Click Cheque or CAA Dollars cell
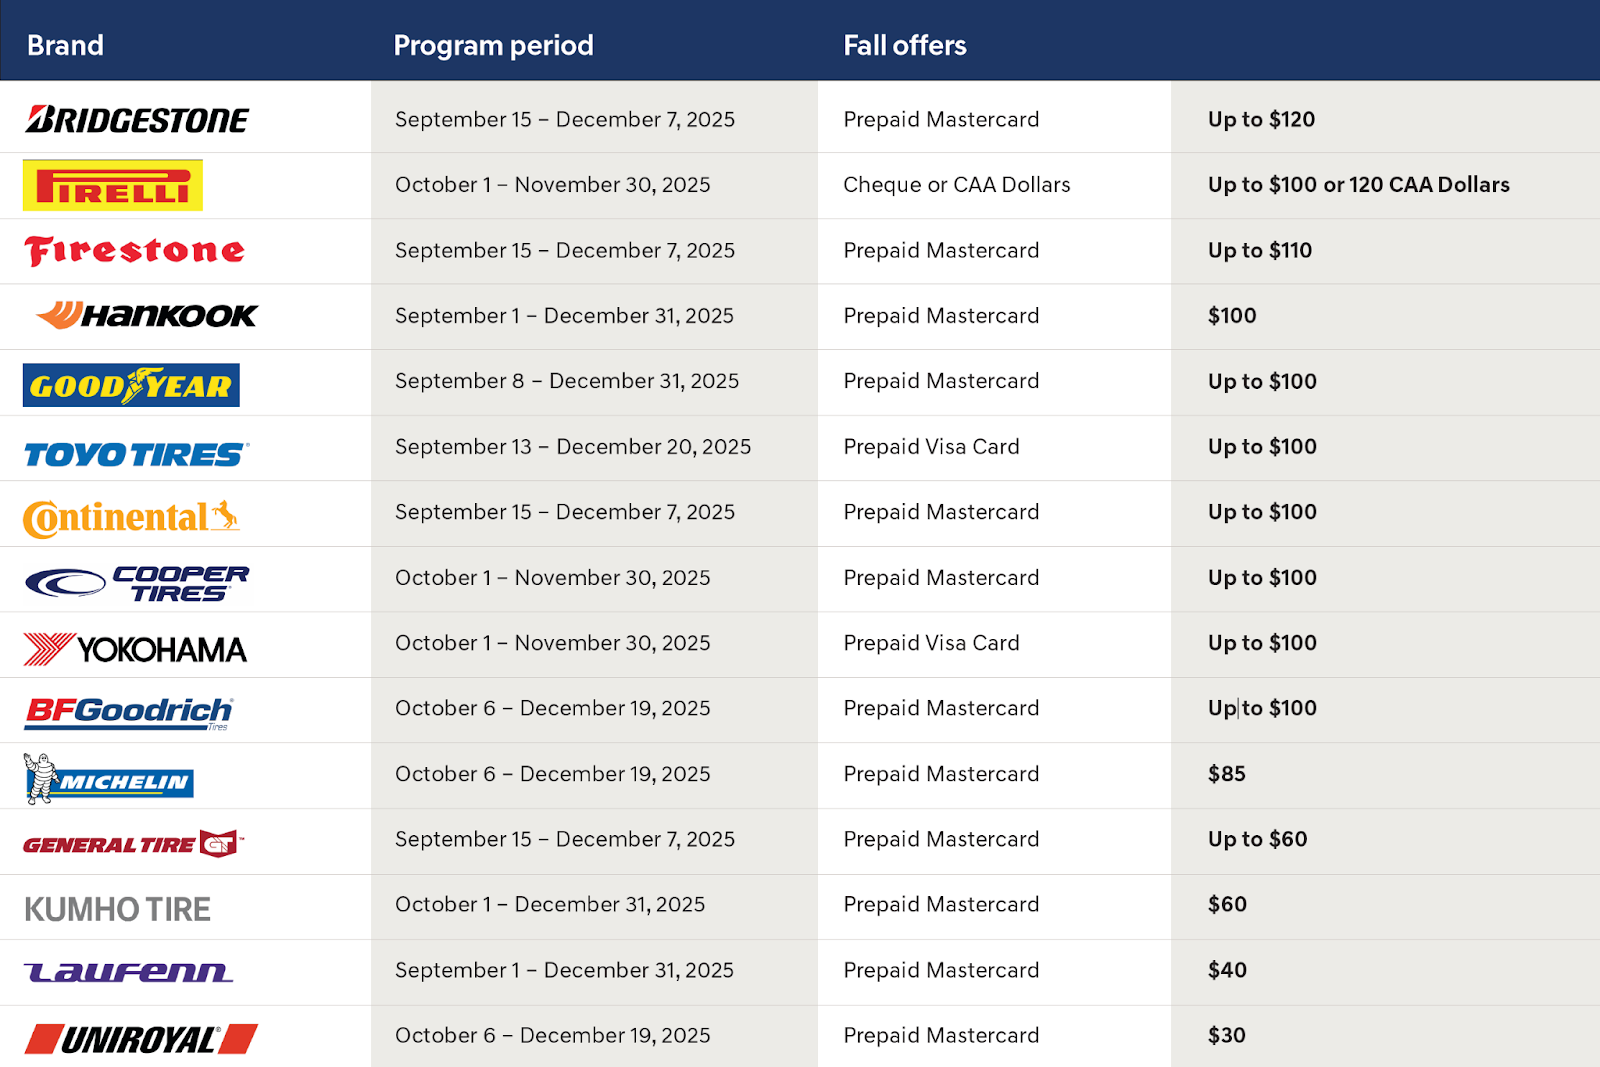Screen dimensions: 1600x1067 [956, 184]
